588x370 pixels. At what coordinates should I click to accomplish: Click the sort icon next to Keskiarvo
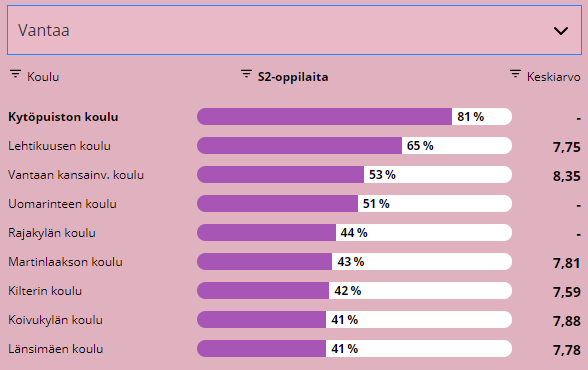[x=516, y=74]
